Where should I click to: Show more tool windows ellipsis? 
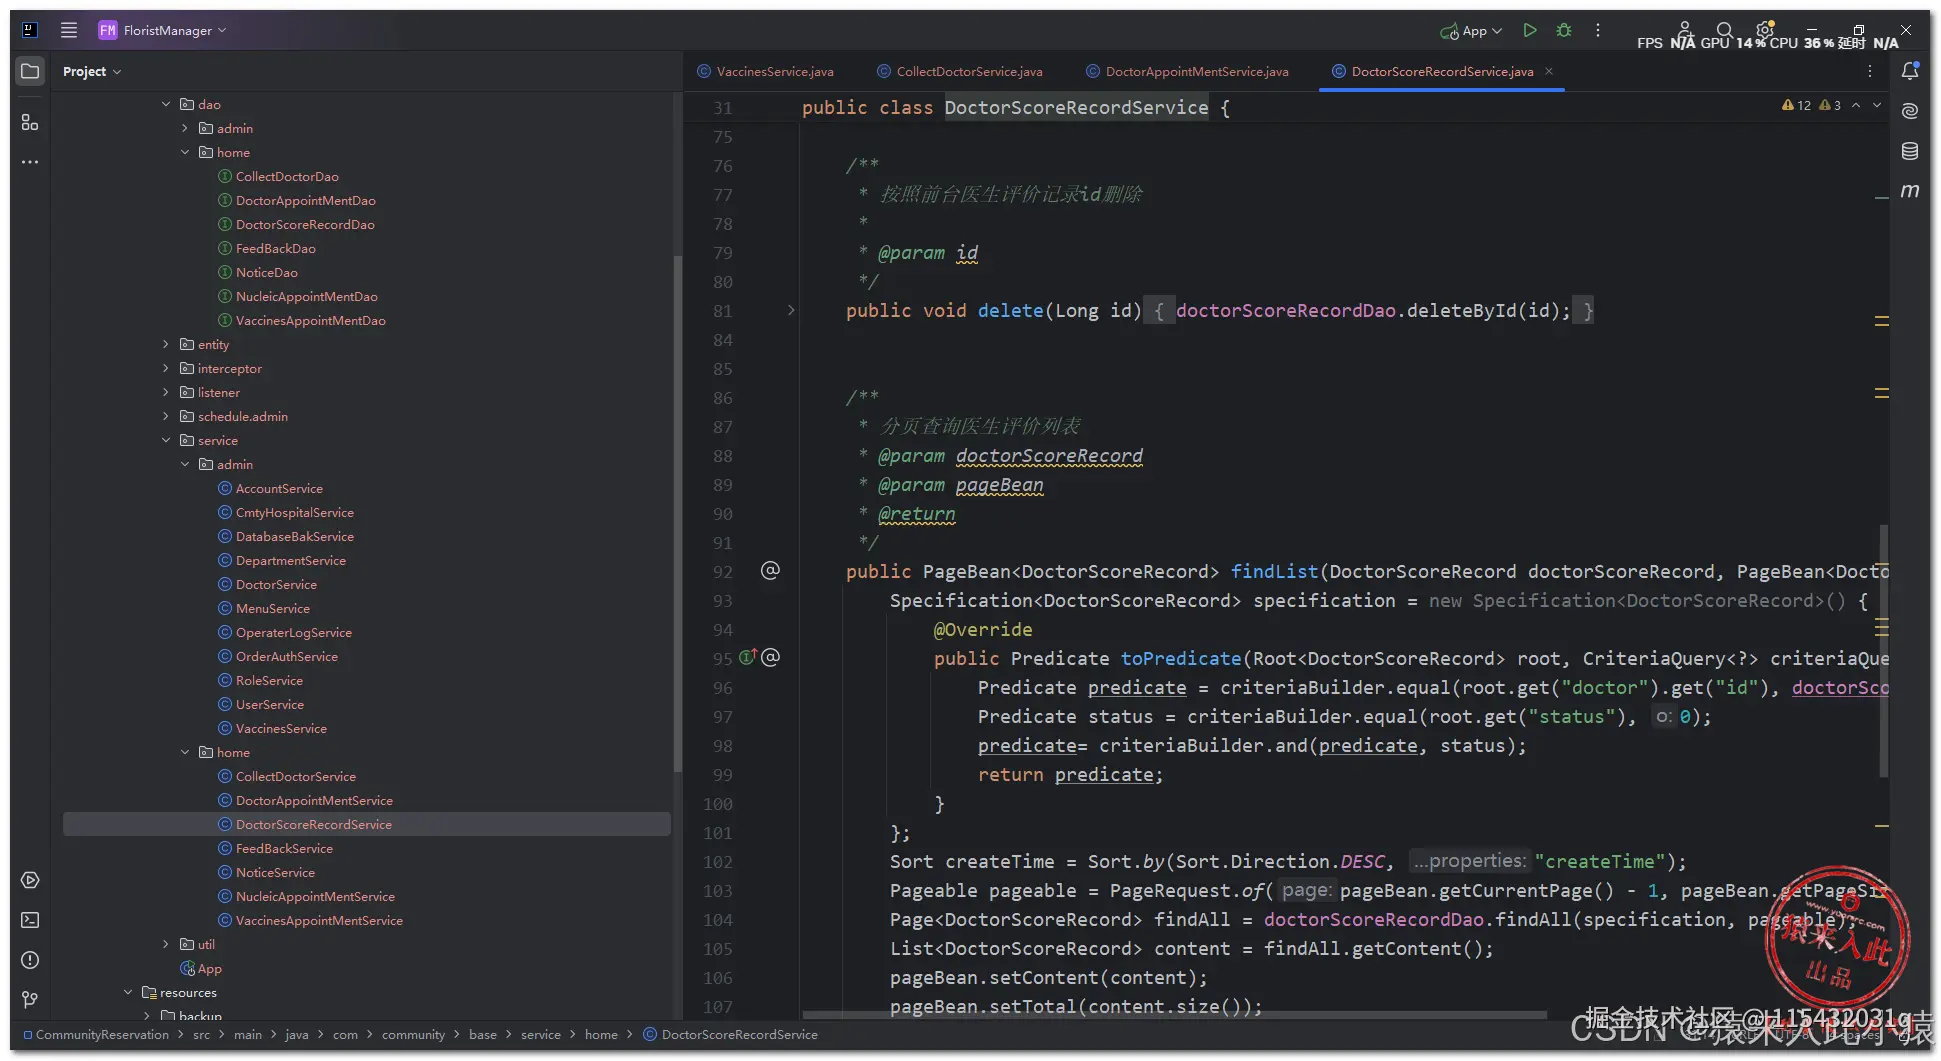(x=30, y=162)
